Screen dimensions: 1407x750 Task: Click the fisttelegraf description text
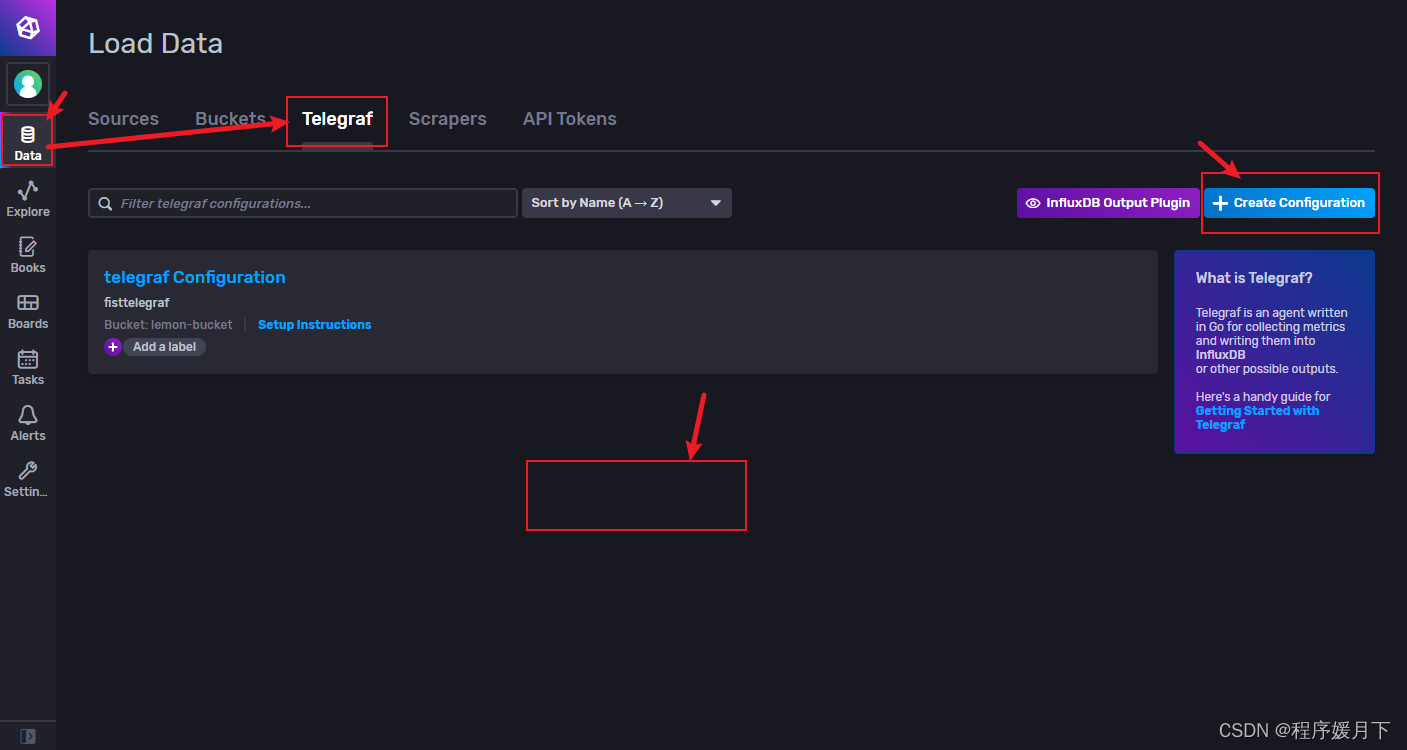137,302
